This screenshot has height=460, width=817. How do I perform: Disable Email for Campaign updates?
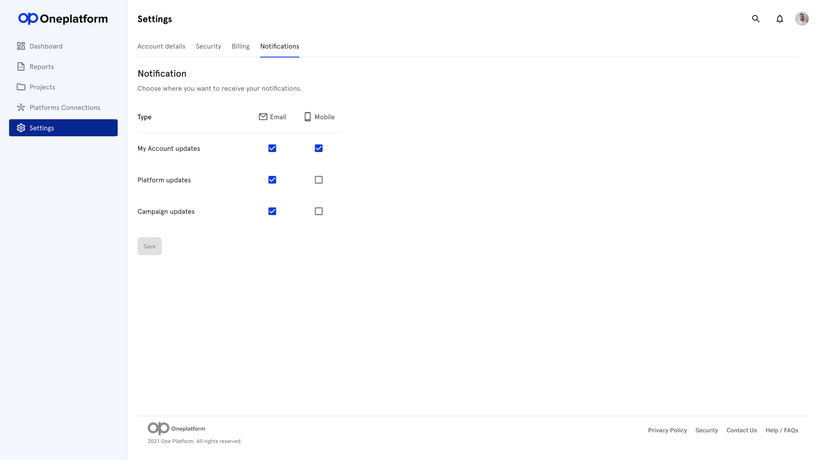tap(272, 211)
